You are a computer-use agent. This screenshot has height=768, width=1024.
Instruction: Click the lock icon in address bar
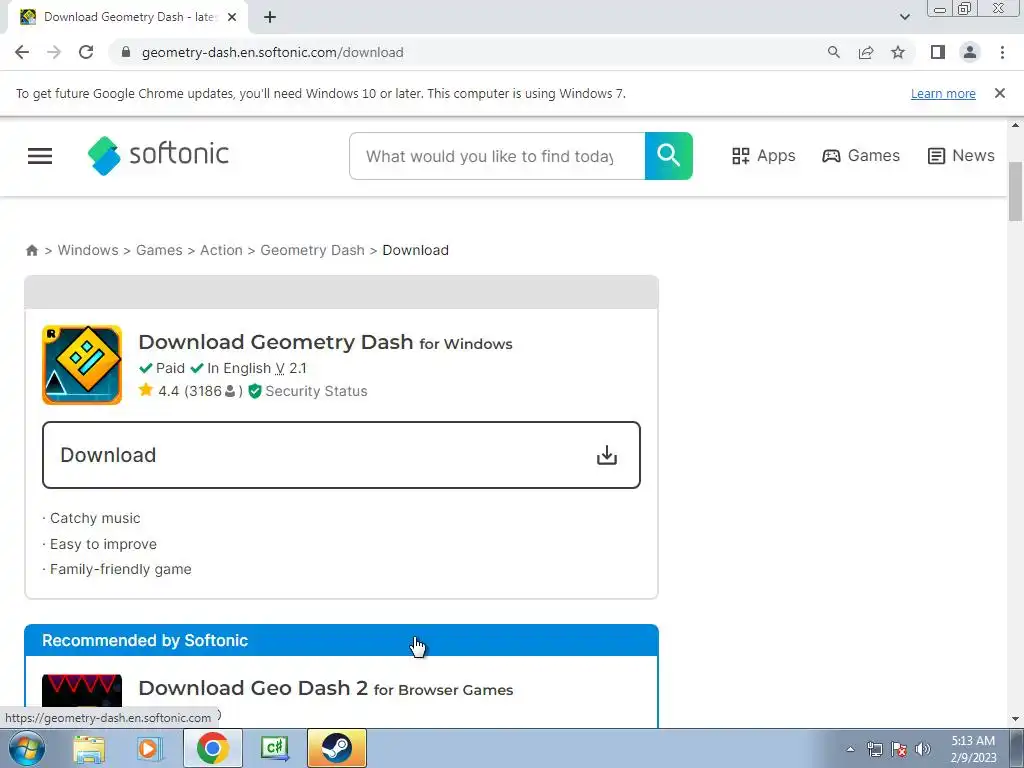tap(127, 52)
